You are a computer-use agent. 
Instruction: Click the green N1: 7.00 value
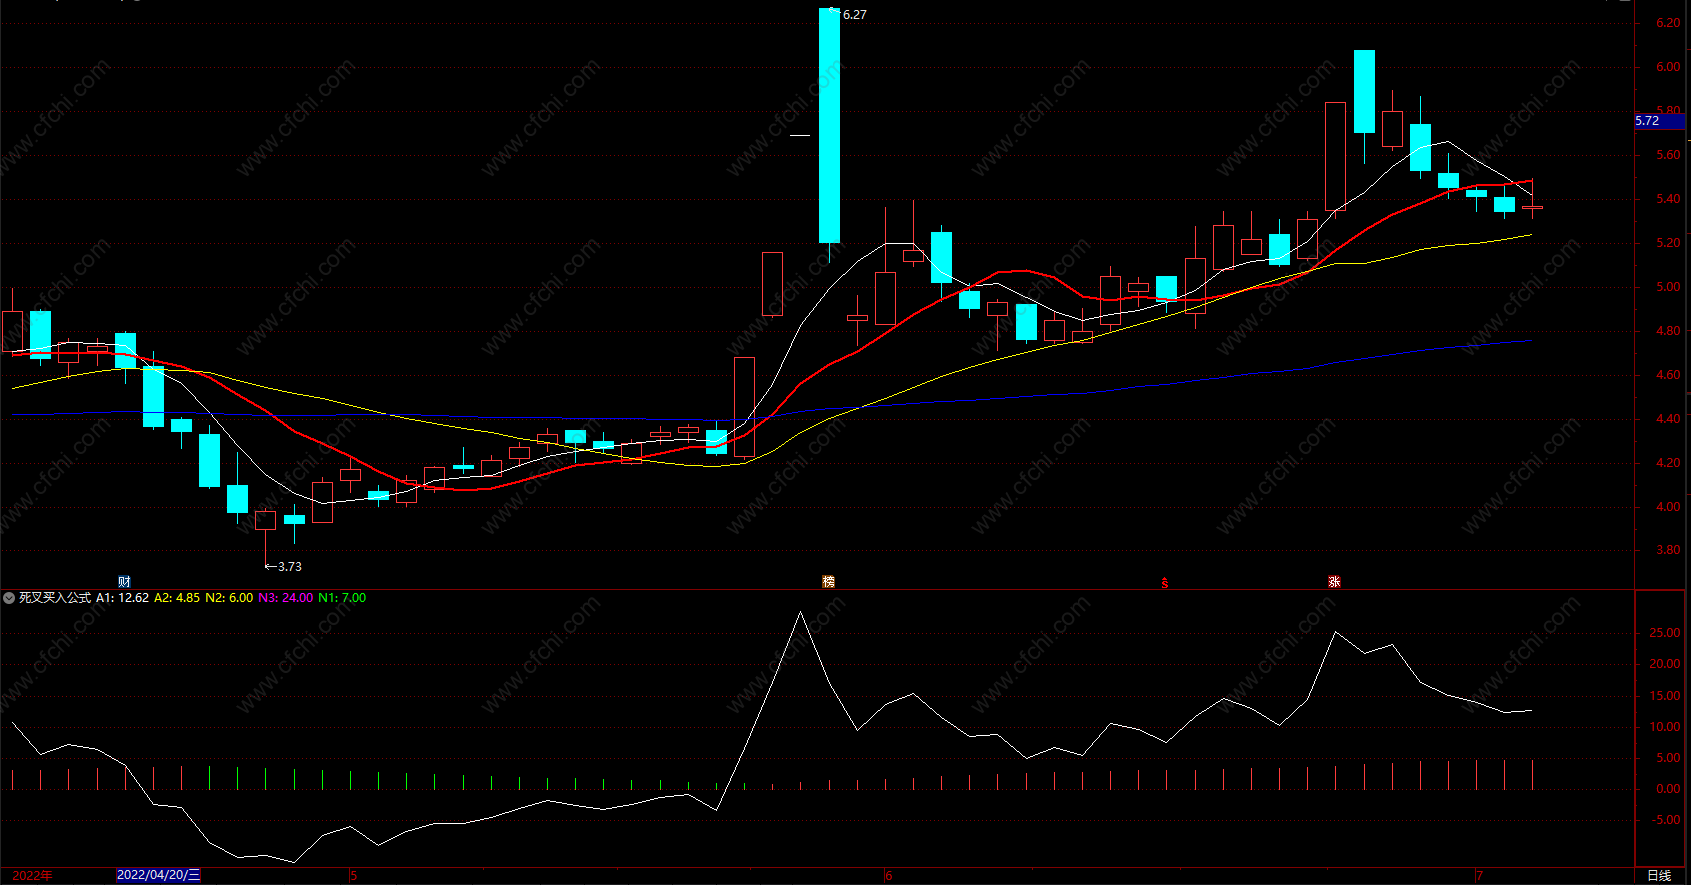(x=342, y=598)
